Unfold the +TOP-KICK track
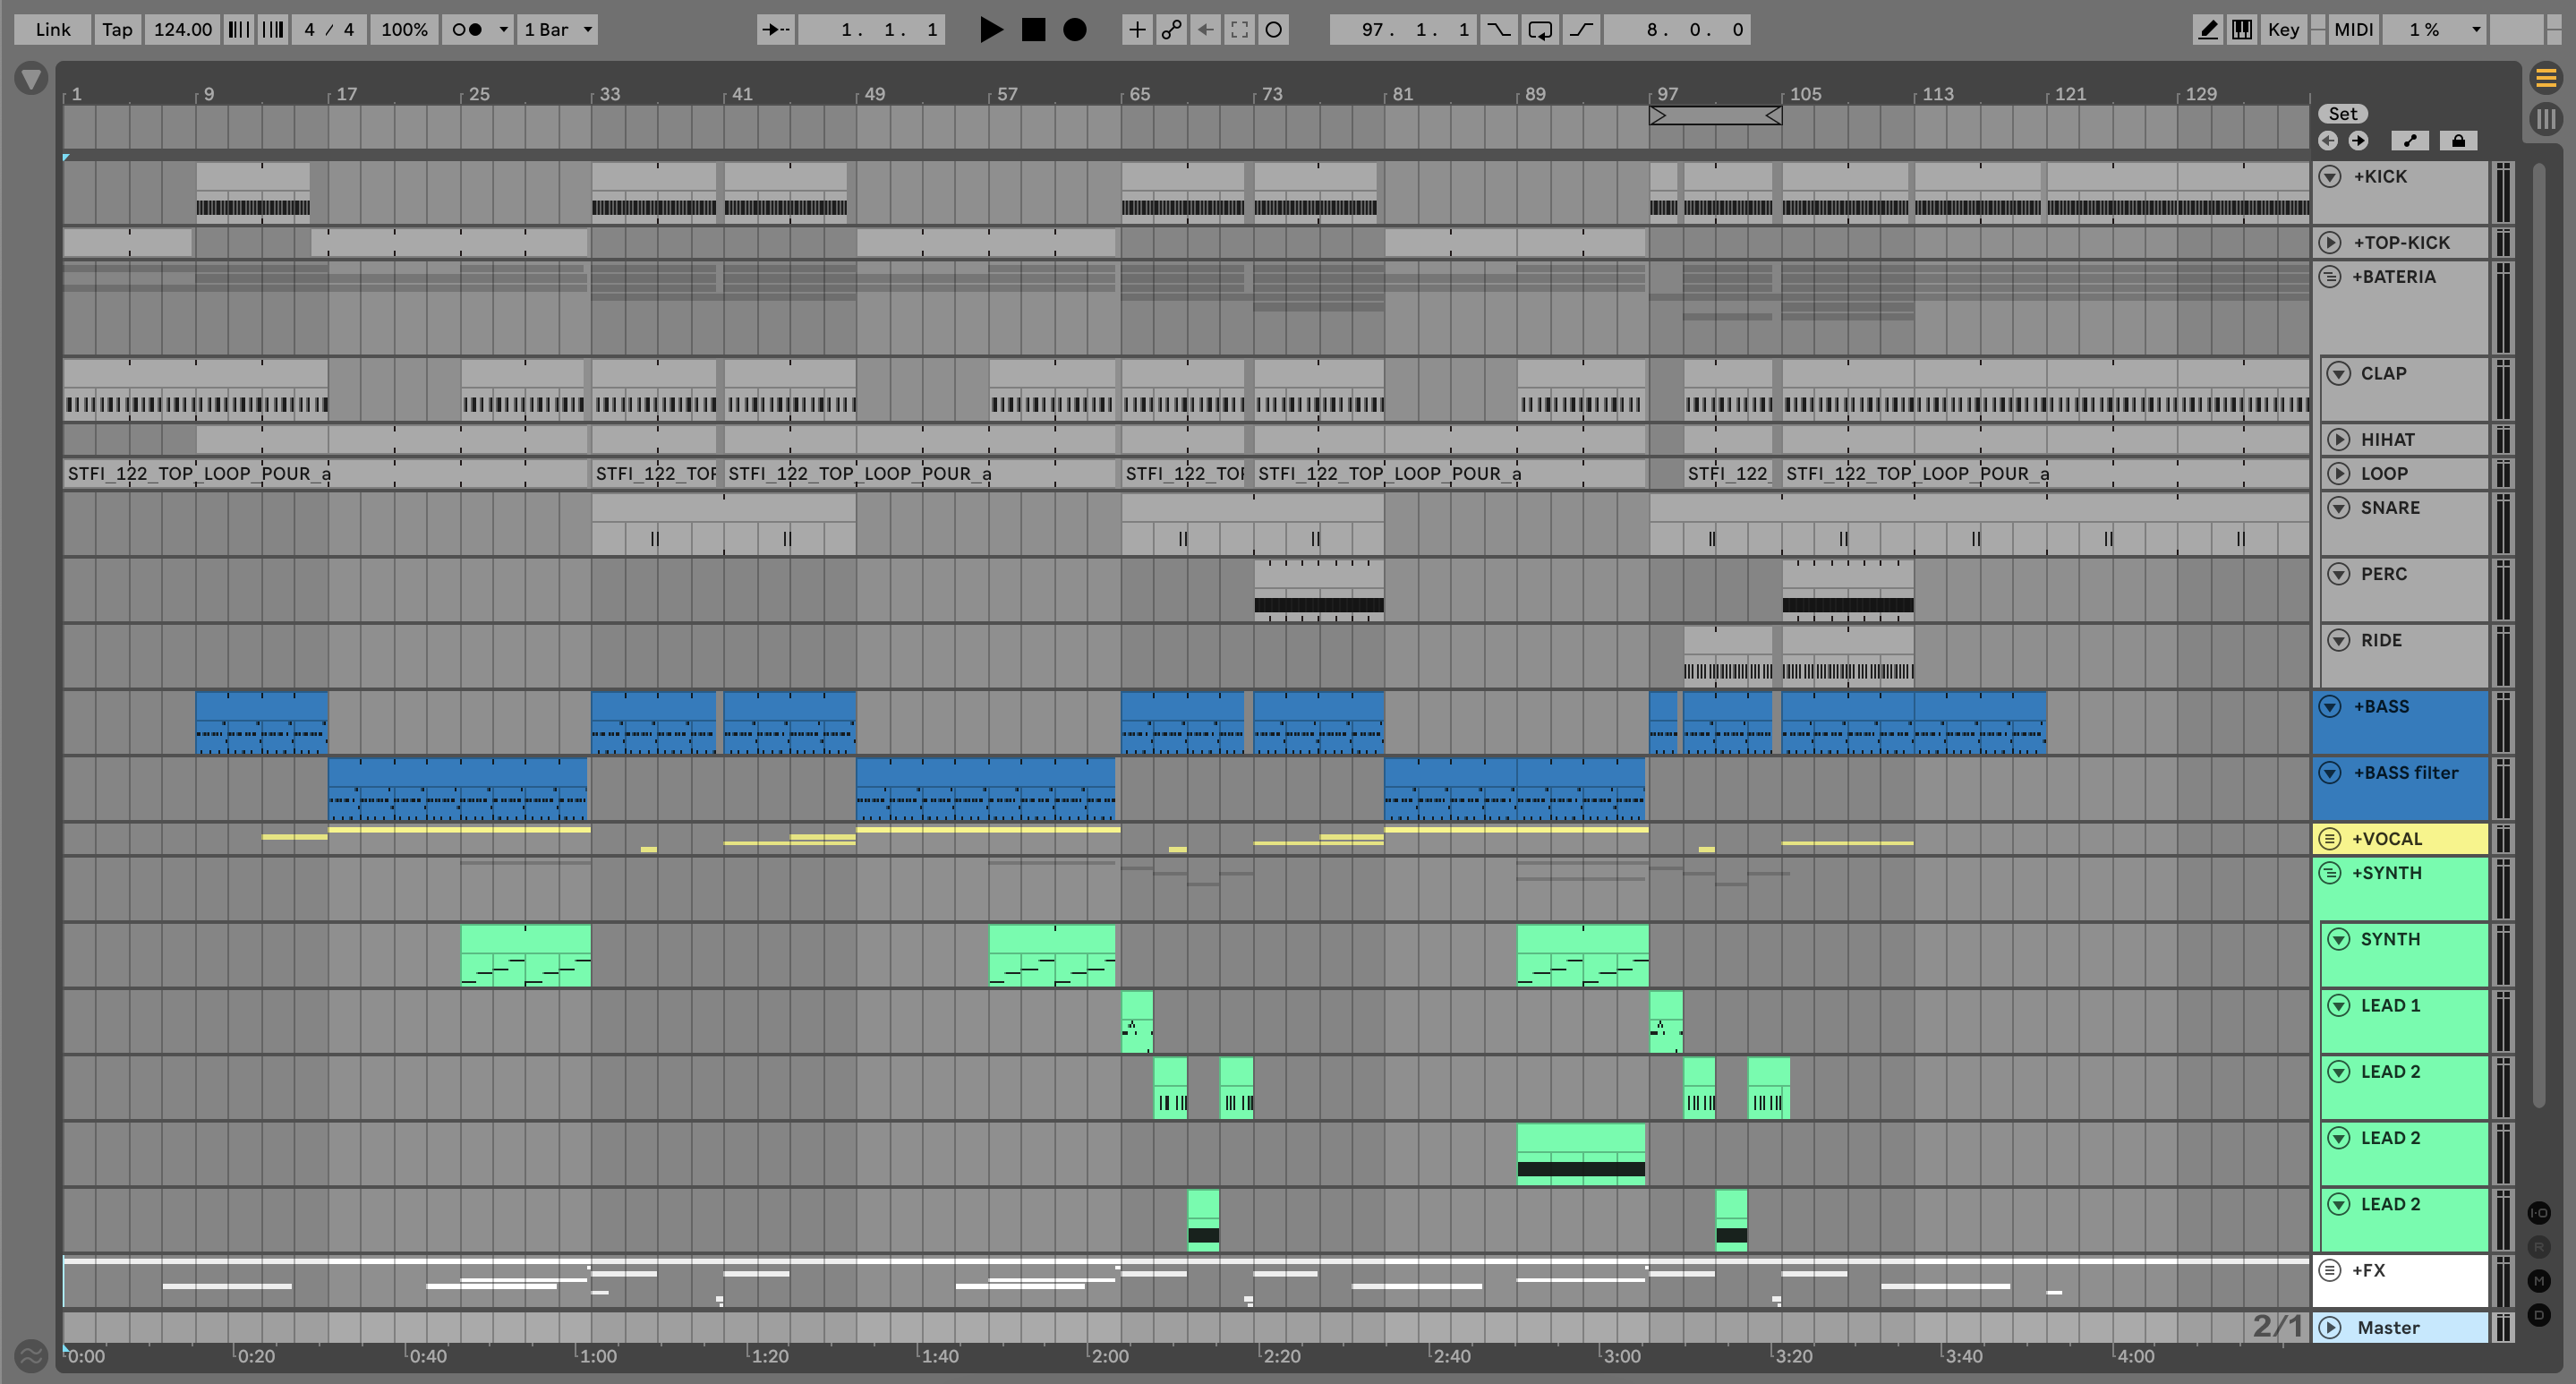 click(x=2330, y=242)
